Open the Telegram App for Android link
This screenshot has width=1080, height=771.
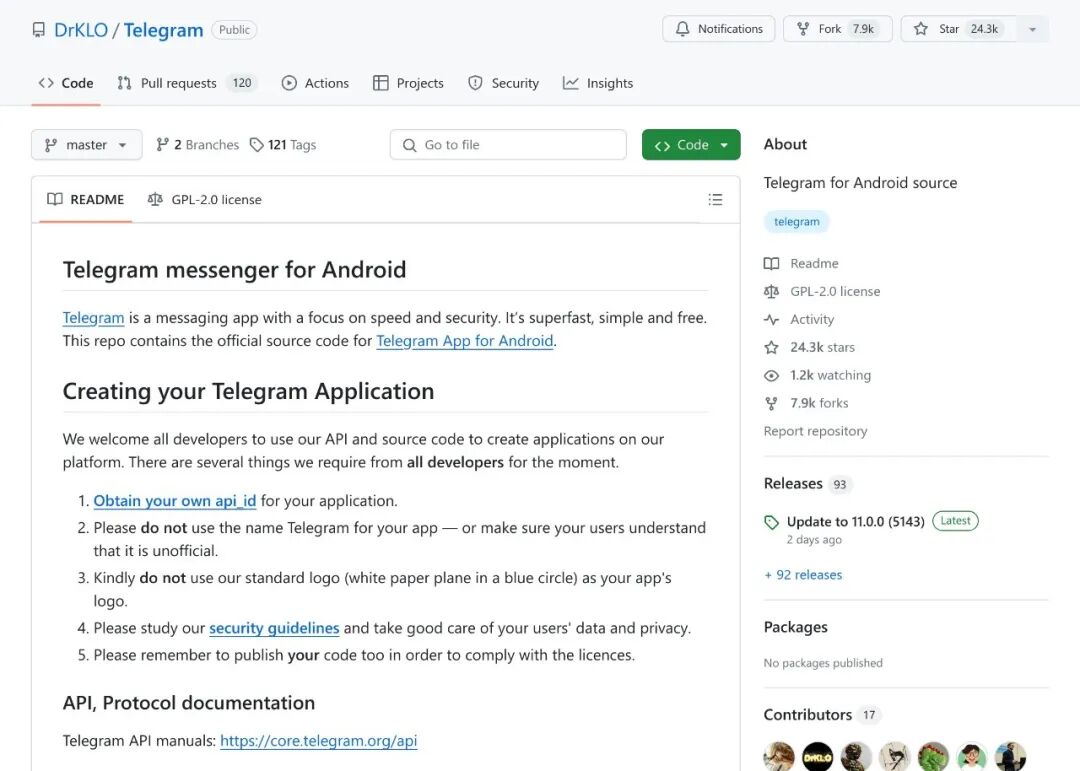point(465,341)
